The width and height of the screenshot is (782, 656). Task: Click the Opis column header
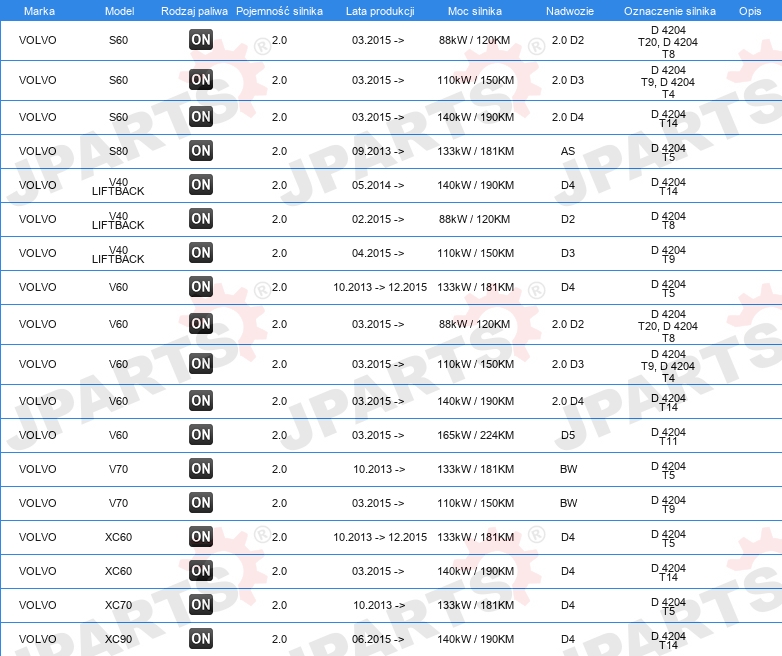coord(750,11)
